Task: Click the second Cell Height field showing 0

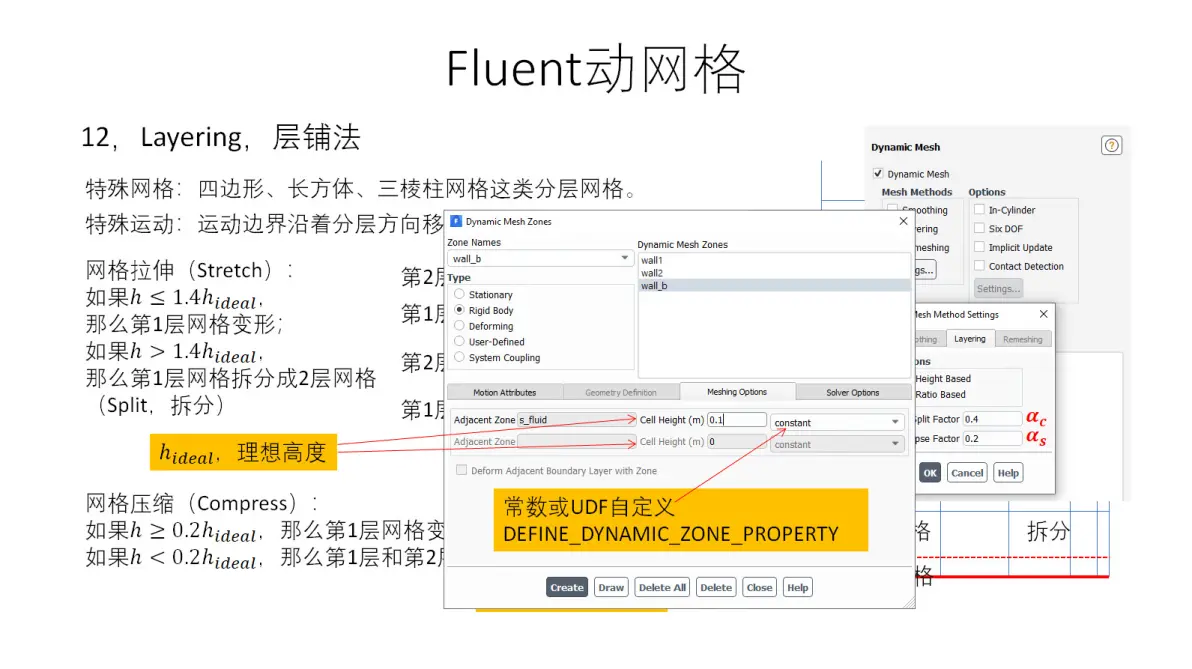Action: click(x=736, y=442)
